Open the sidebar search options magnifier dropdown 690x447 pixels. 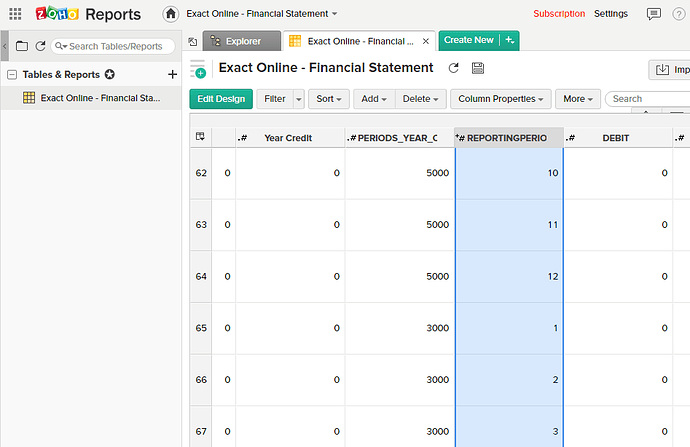61,46
